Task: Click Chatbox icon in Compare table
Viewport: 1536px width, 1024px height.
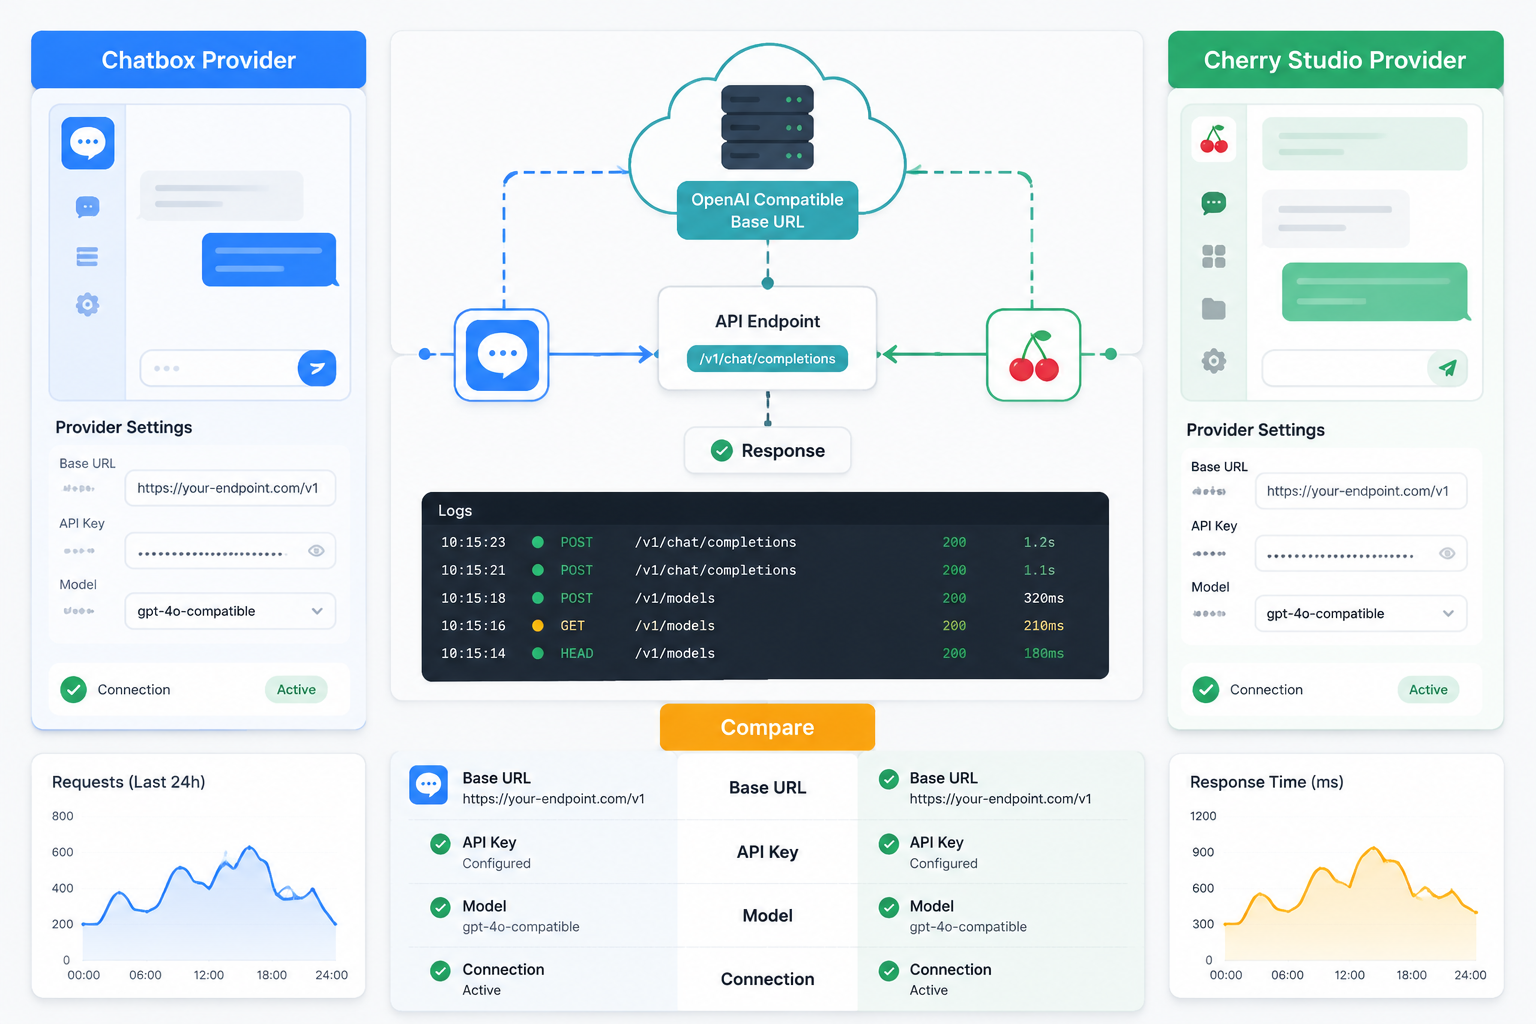Action: 429,785
